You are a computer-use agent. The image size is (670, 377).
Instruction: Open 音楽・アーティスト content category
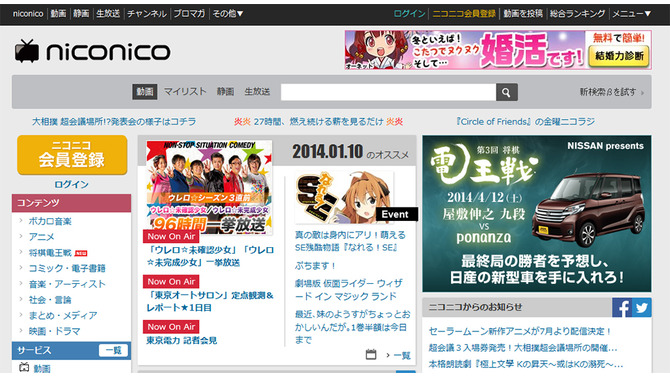tap(67, 284)
